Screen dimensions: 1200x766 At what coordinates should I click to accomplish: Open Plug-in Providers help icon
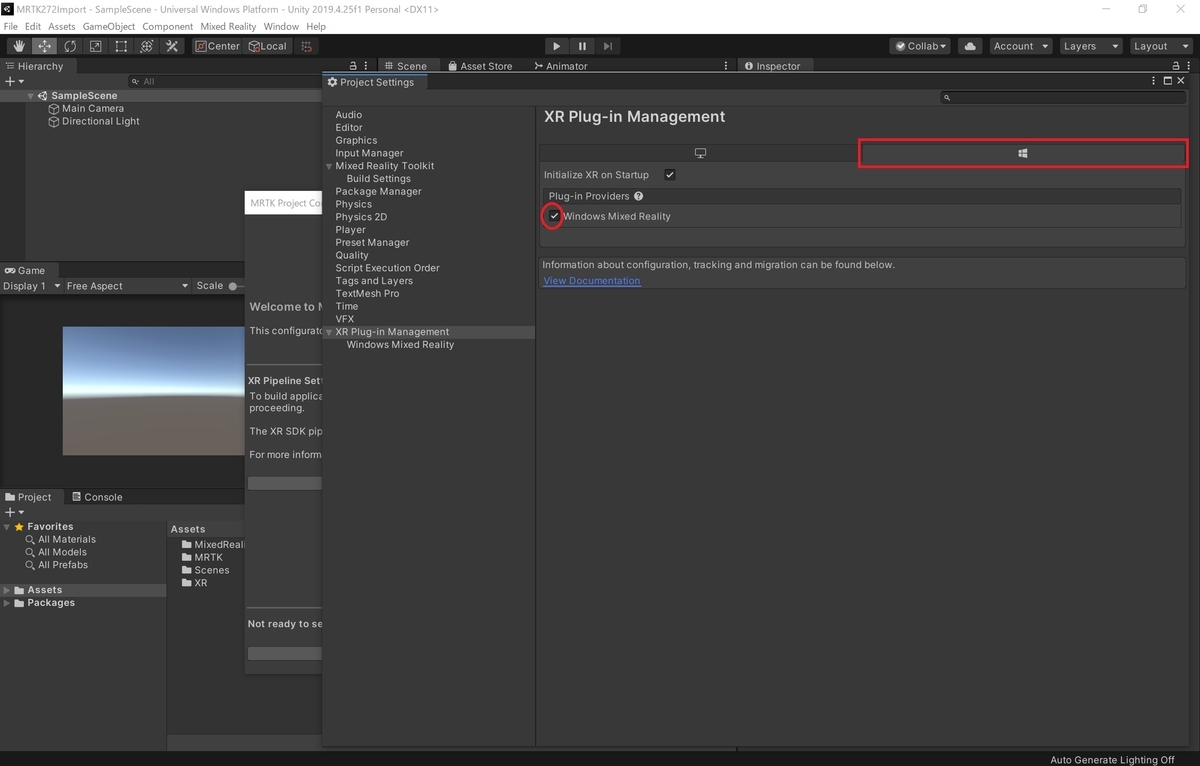[x=638, y=196]
